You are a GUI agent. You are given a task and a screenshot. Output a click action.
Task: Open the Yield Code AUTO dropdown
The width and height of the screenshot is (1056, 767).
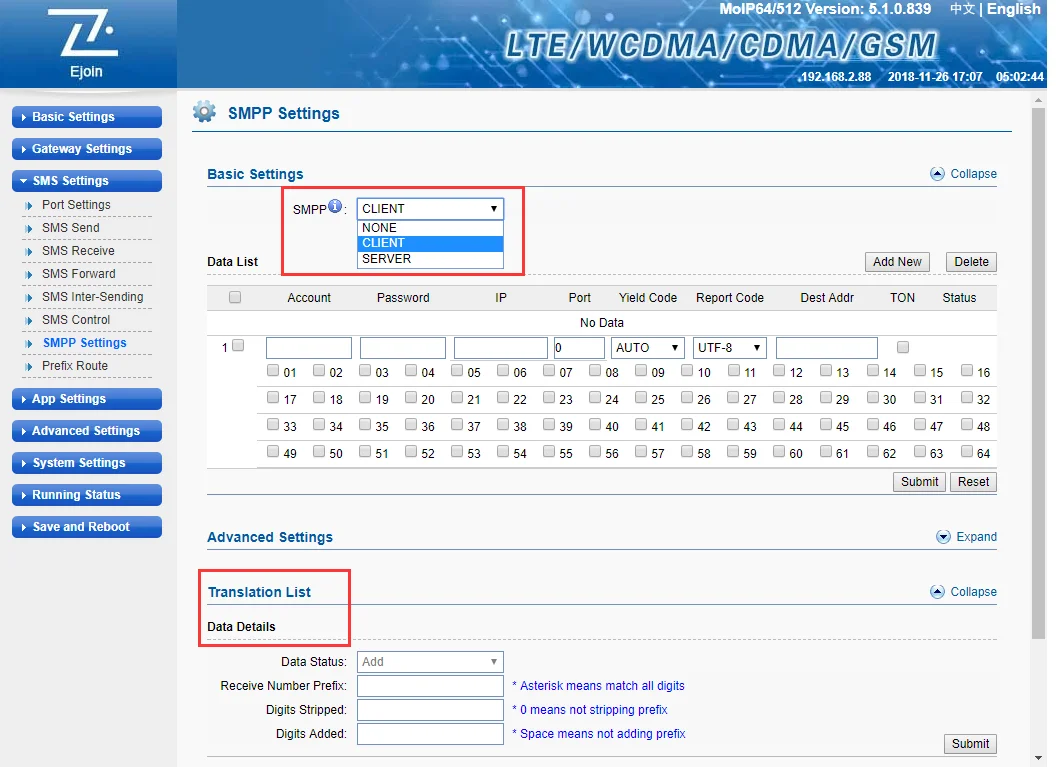pos(647,348)
